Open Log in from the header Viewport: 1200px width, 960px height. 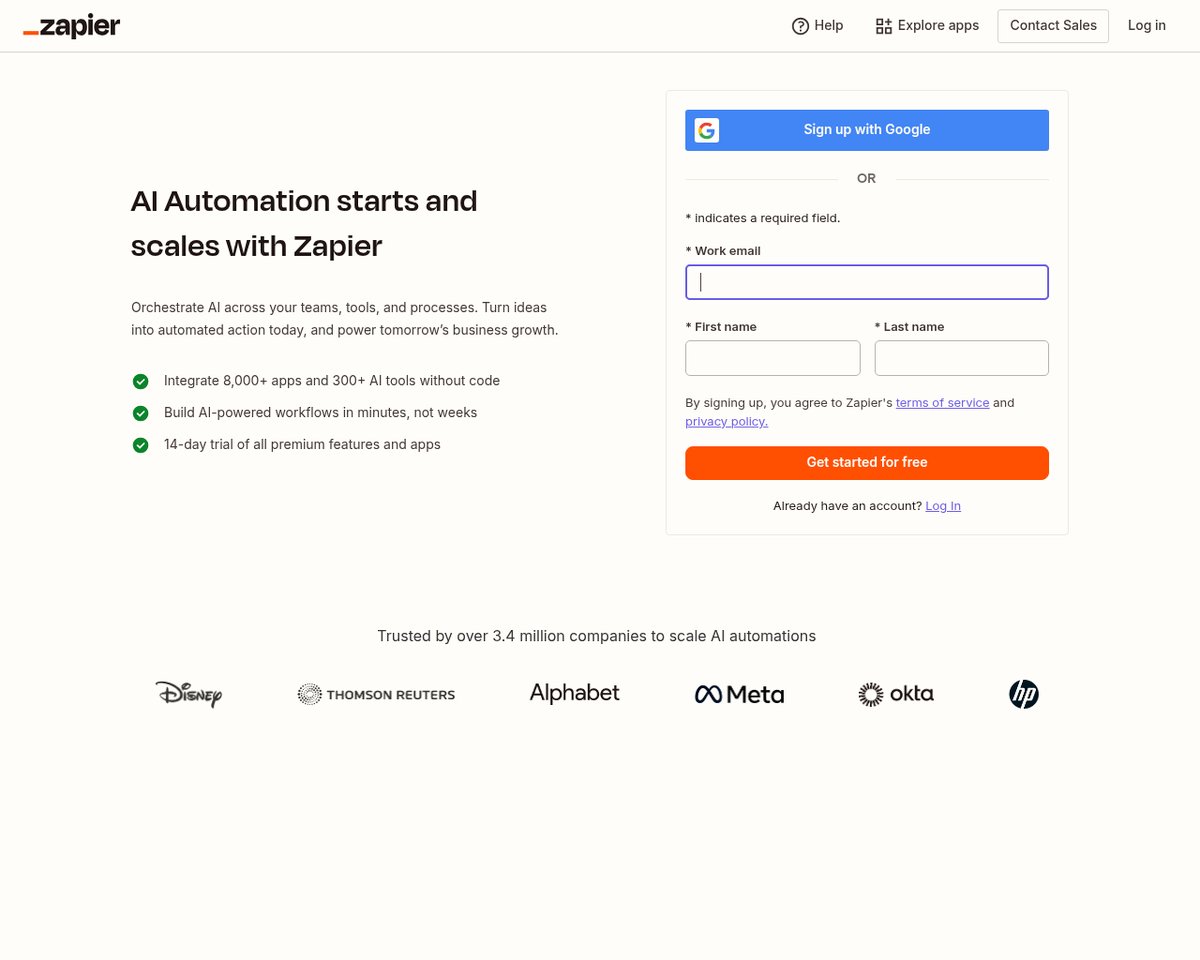[x=1147, y=26]
